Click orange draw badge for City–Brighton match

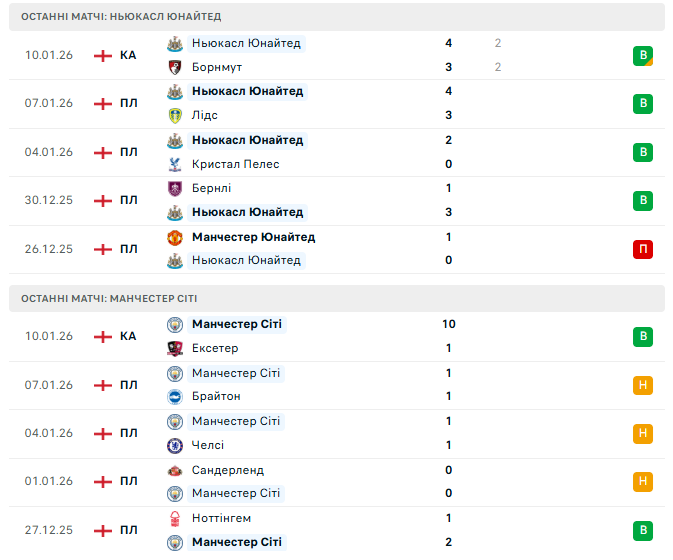pos(643,385)
